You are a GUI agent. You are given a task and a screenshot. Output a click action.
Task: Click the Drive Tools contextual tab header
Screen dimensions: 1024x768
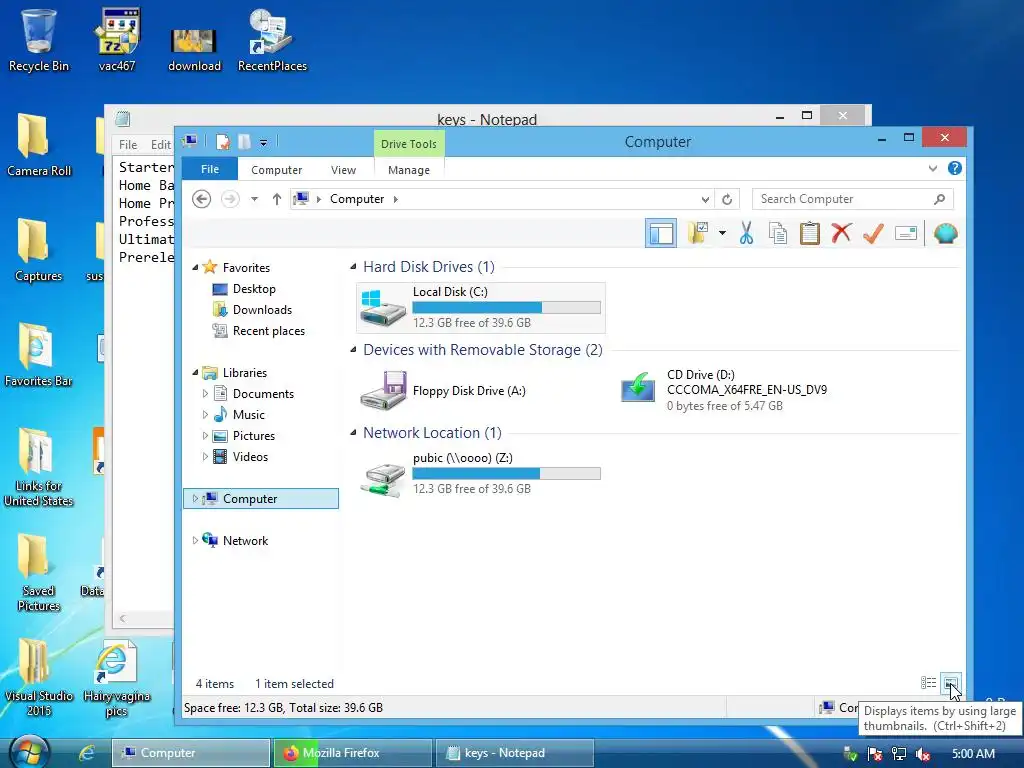409,144
